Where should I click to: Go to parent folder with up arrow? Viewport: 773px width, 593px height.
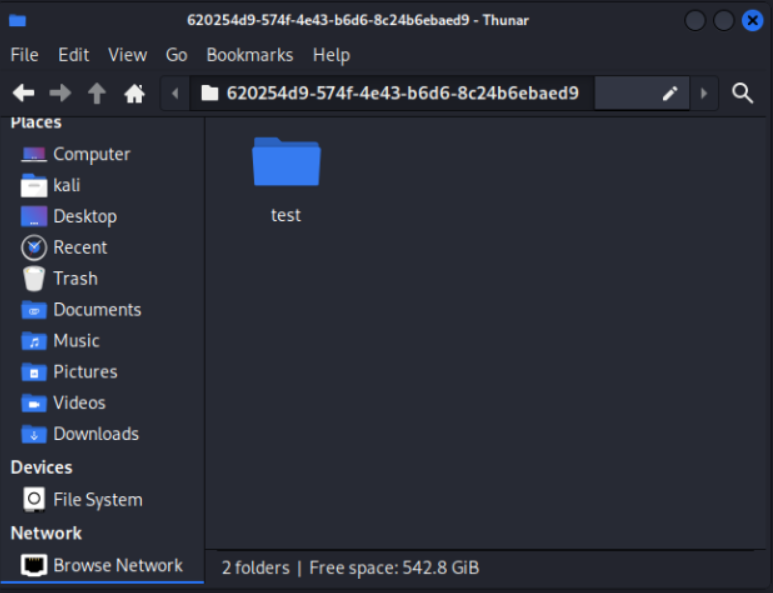[97, 93]
